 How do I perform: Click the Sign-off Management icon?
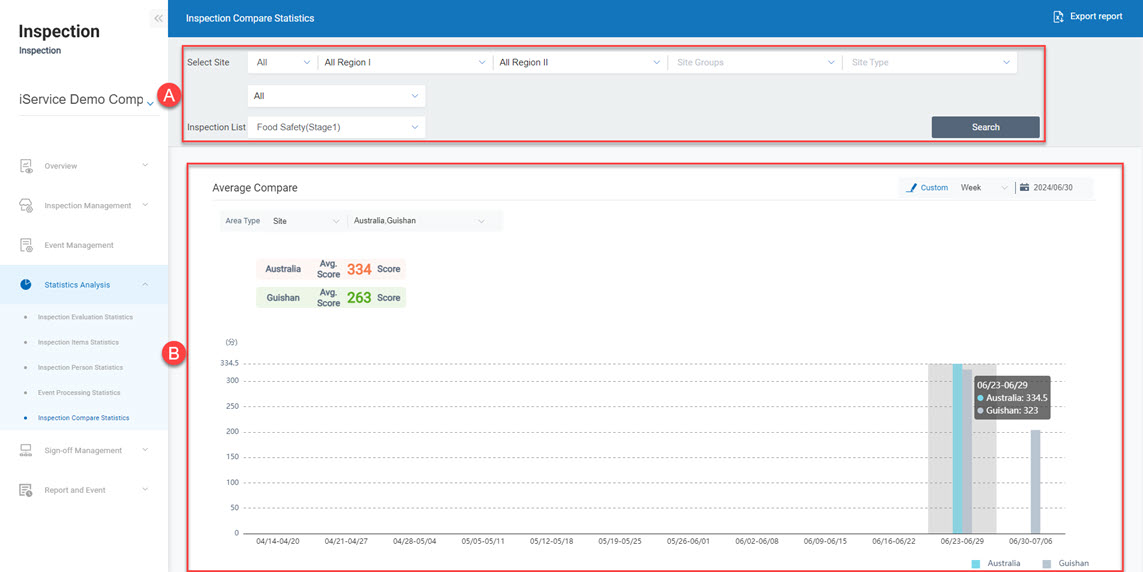(x=27, y=451)
